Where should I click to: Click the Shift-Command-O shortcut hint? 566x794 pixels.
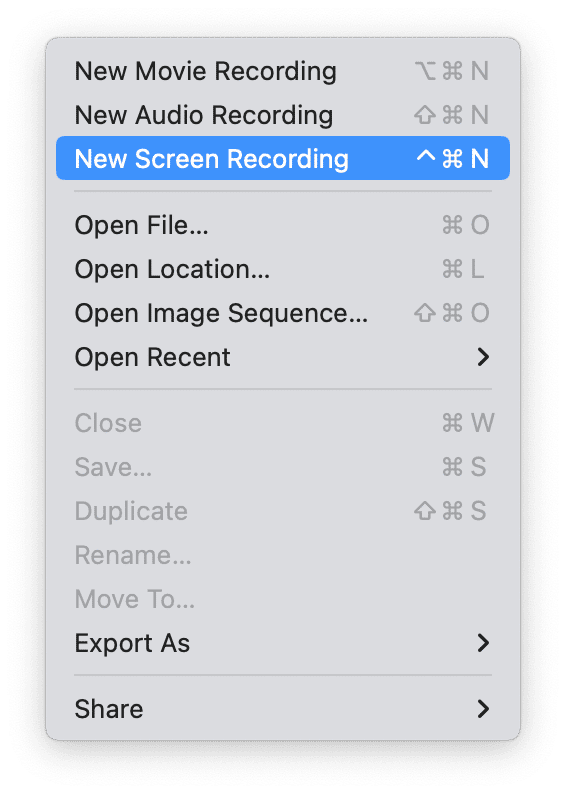452,313
